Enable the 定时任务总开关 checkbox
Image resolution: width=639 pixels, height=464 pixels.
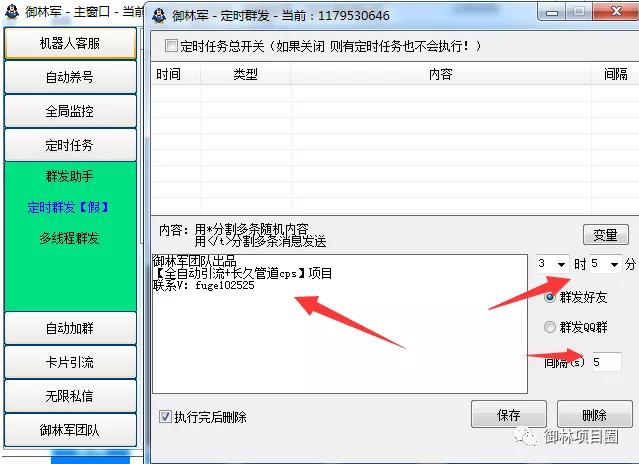coord(171,47)
